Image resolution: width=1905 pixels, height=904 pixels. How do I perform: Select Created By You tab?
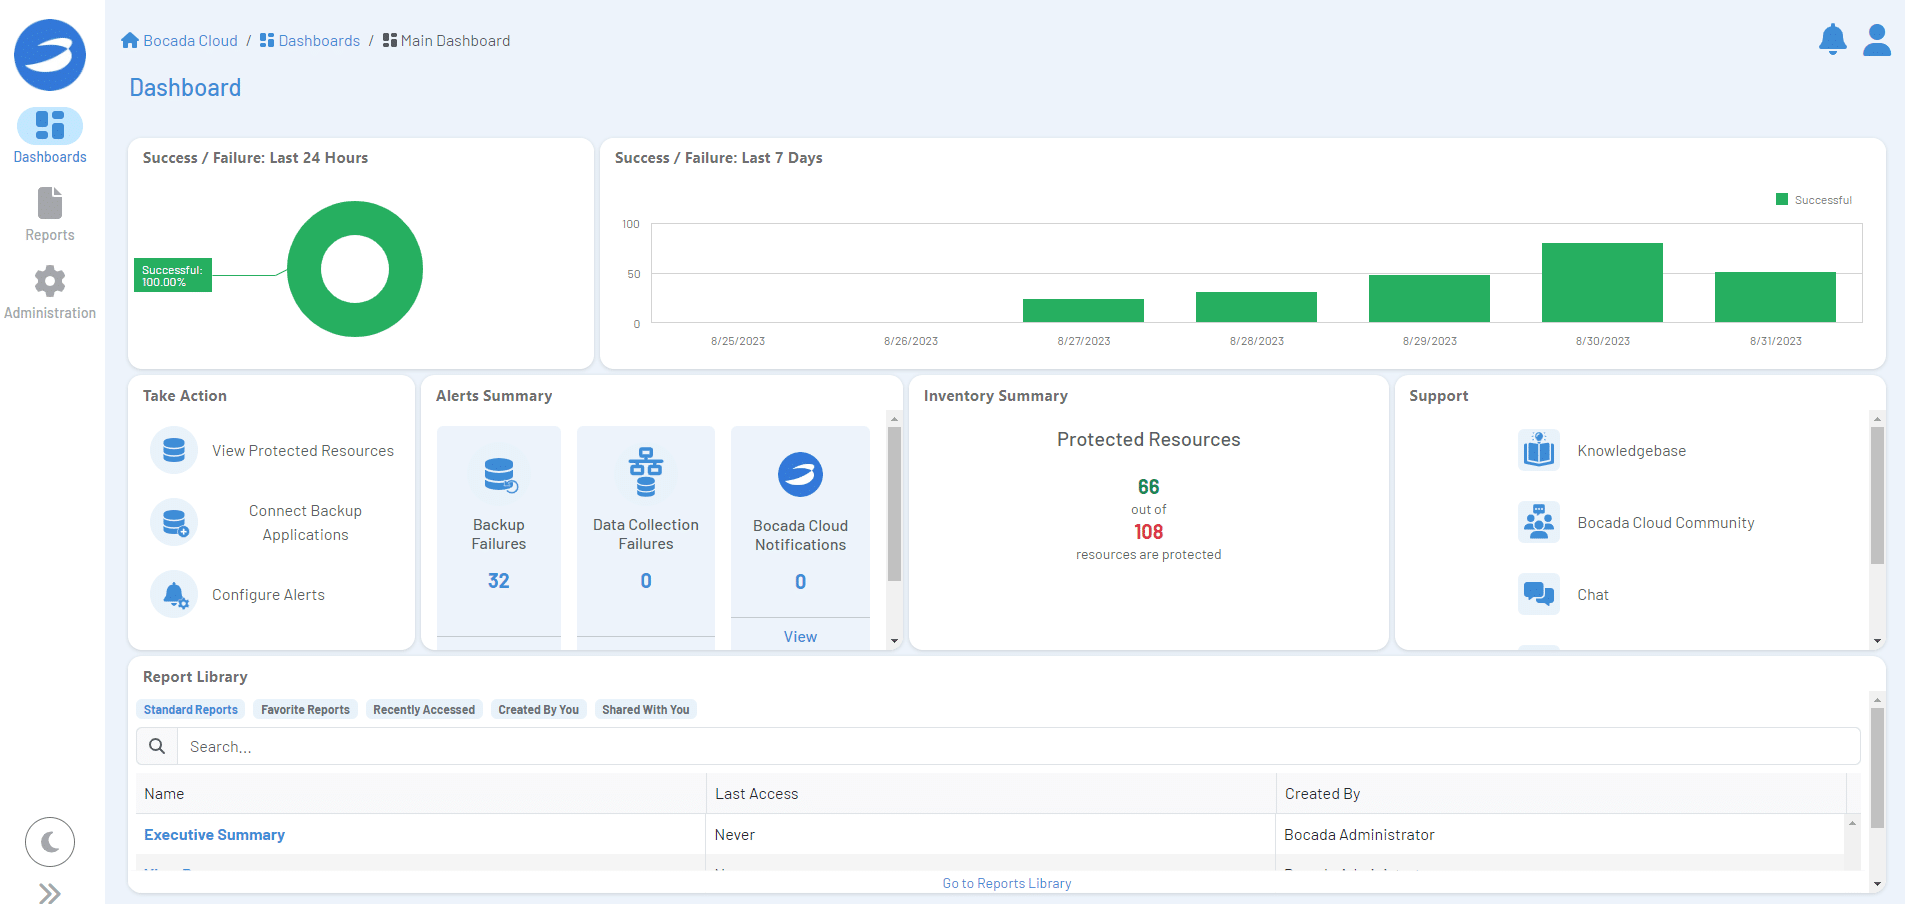(538, 710)
